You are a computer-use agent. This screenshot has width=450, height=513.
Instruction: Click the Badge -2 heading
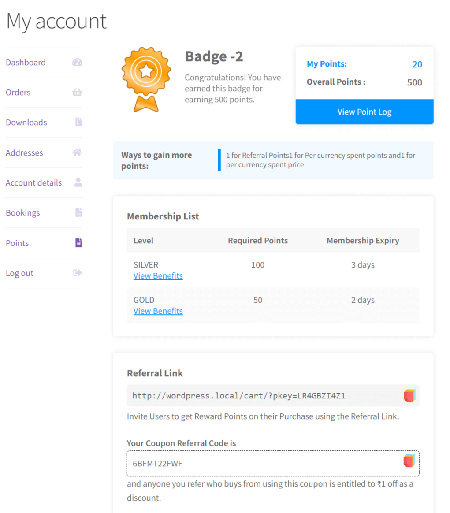click(x=214, y=56)
